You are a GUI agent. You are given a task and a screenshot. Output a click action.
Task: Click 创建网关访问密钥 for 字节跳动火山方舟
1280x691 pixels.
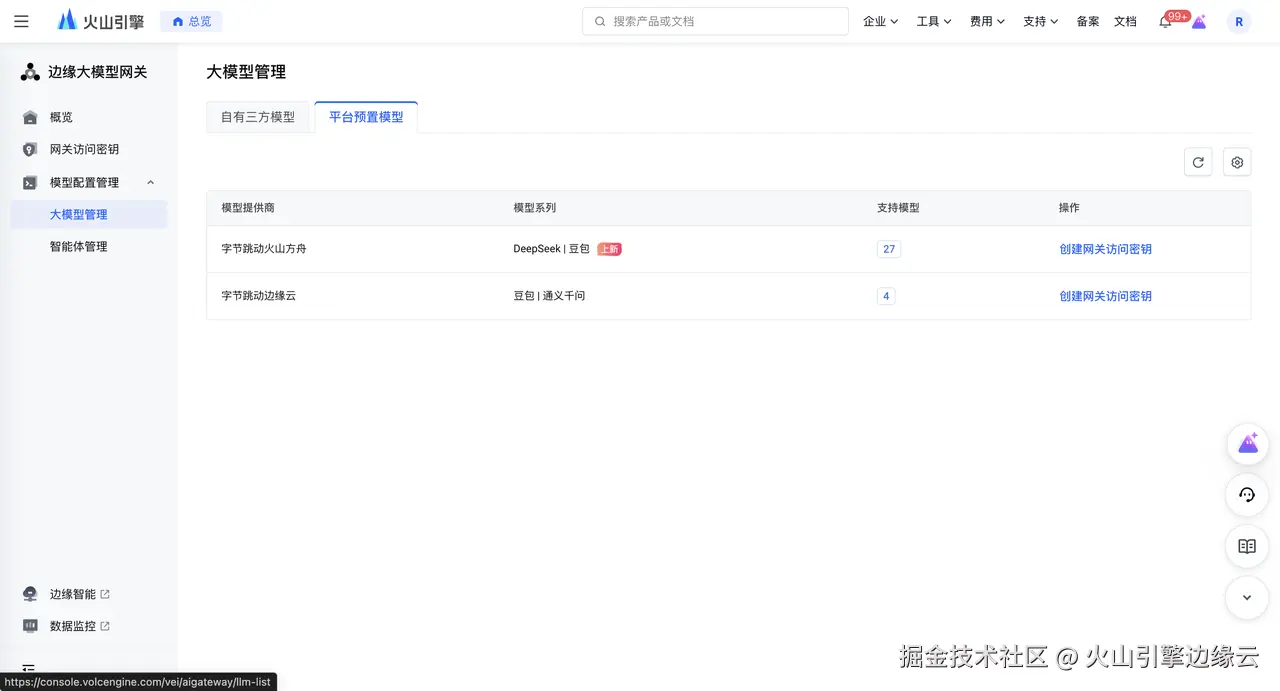[1105, 249]
